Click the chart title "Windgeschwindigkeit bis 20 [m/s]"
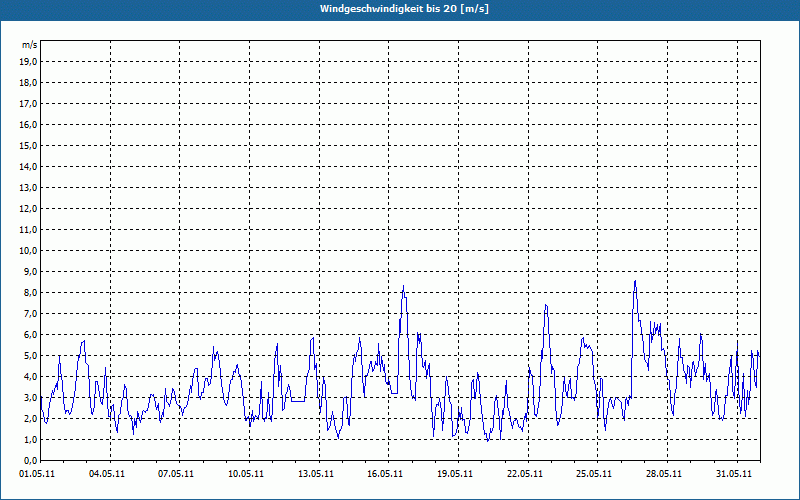The width and height of the screenshot is (800, 500). 404,9
